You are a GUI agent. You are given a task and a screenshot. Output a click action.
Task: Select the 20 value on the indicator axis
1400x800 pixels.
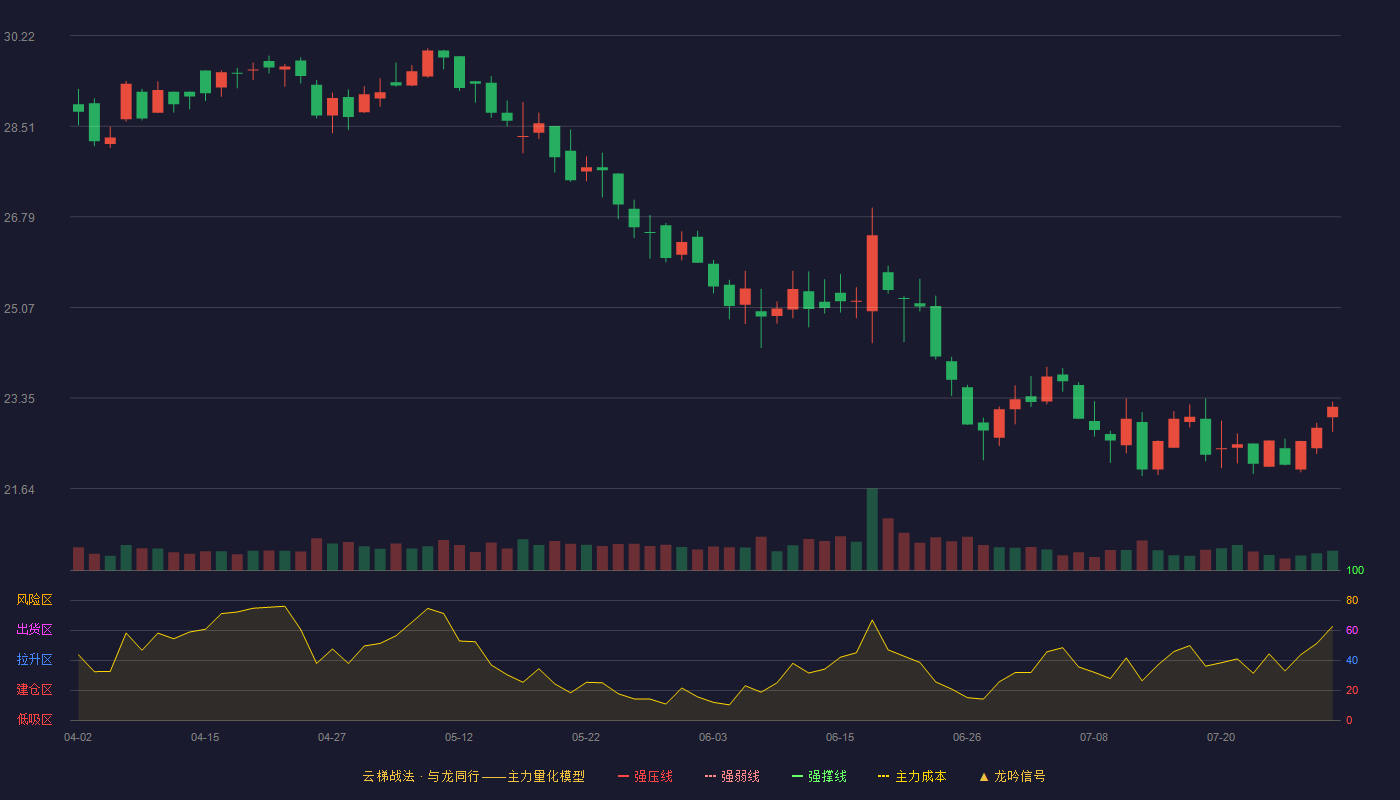[1352, 690]
